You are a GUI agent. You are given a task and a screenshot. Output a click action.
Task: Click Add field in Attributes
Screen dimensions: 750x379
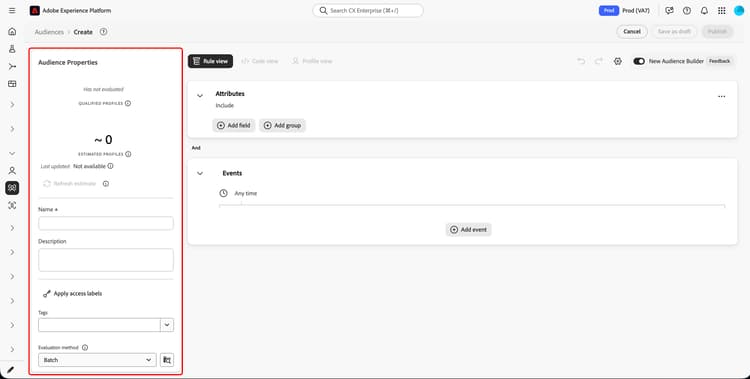tap(233, 125)
